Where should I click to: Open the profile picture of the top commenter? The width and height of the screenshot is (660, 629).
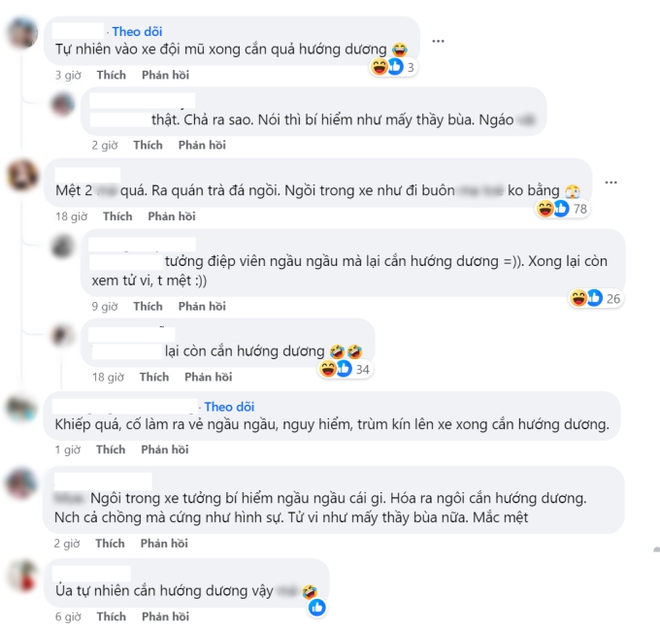click(21, 33)
